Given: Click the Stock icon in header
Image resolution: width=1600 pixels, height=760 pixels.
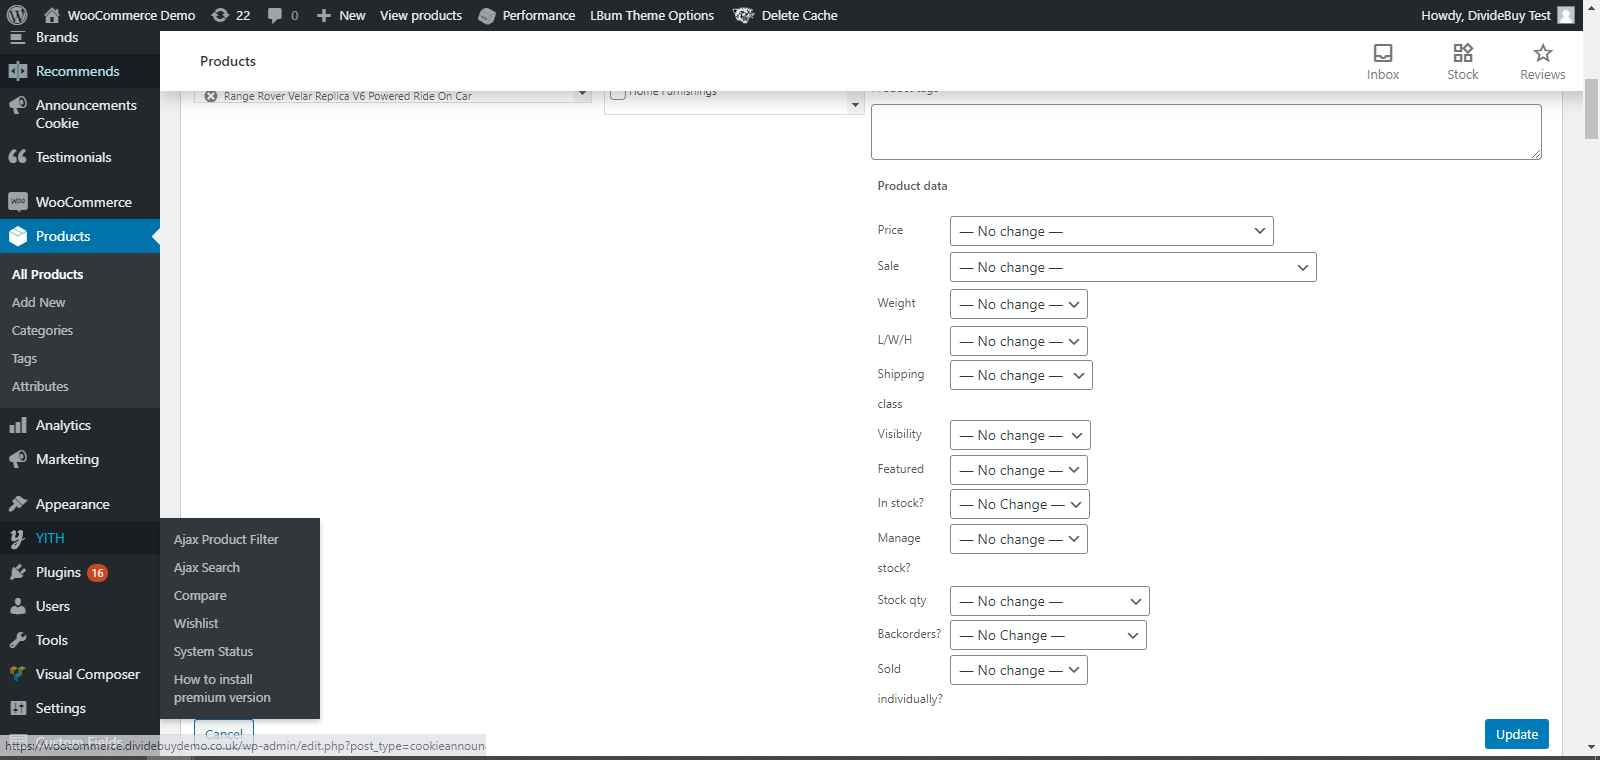Looking at the screenshot, I should click(1462, 53).
